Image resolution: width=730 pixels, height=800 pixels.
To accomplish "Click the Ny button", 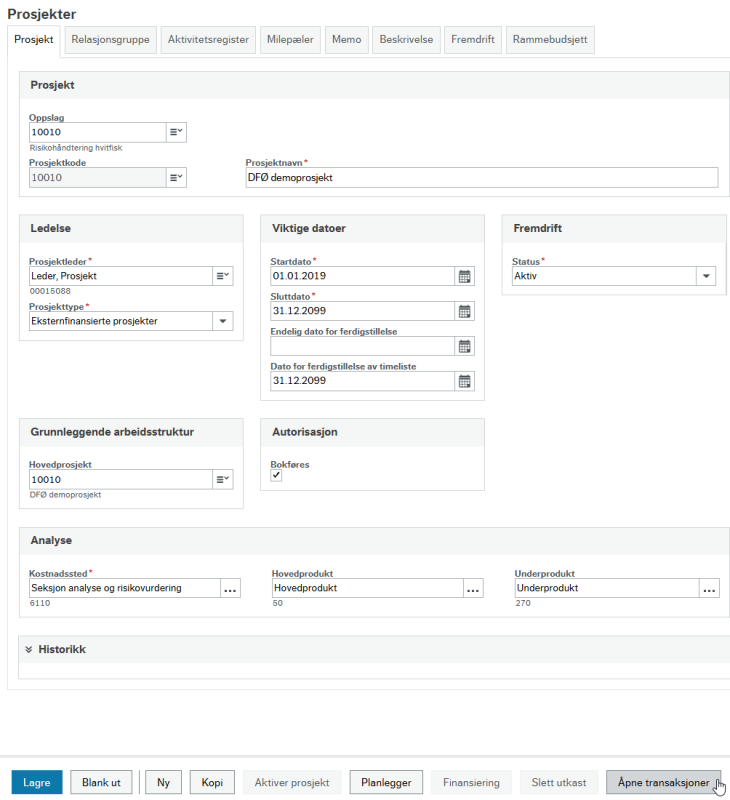I will (x=163, y=782).
